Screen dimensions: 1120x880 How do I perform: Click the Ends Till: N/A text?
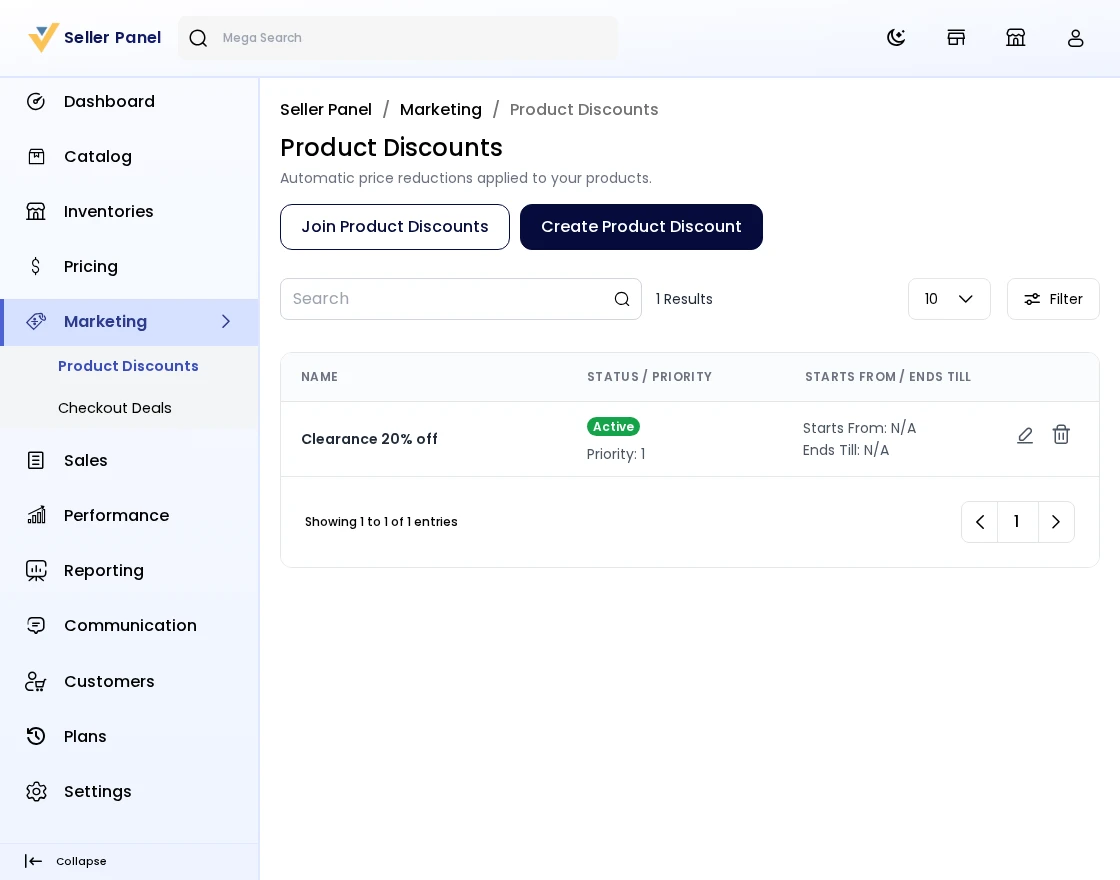point(846,450)
